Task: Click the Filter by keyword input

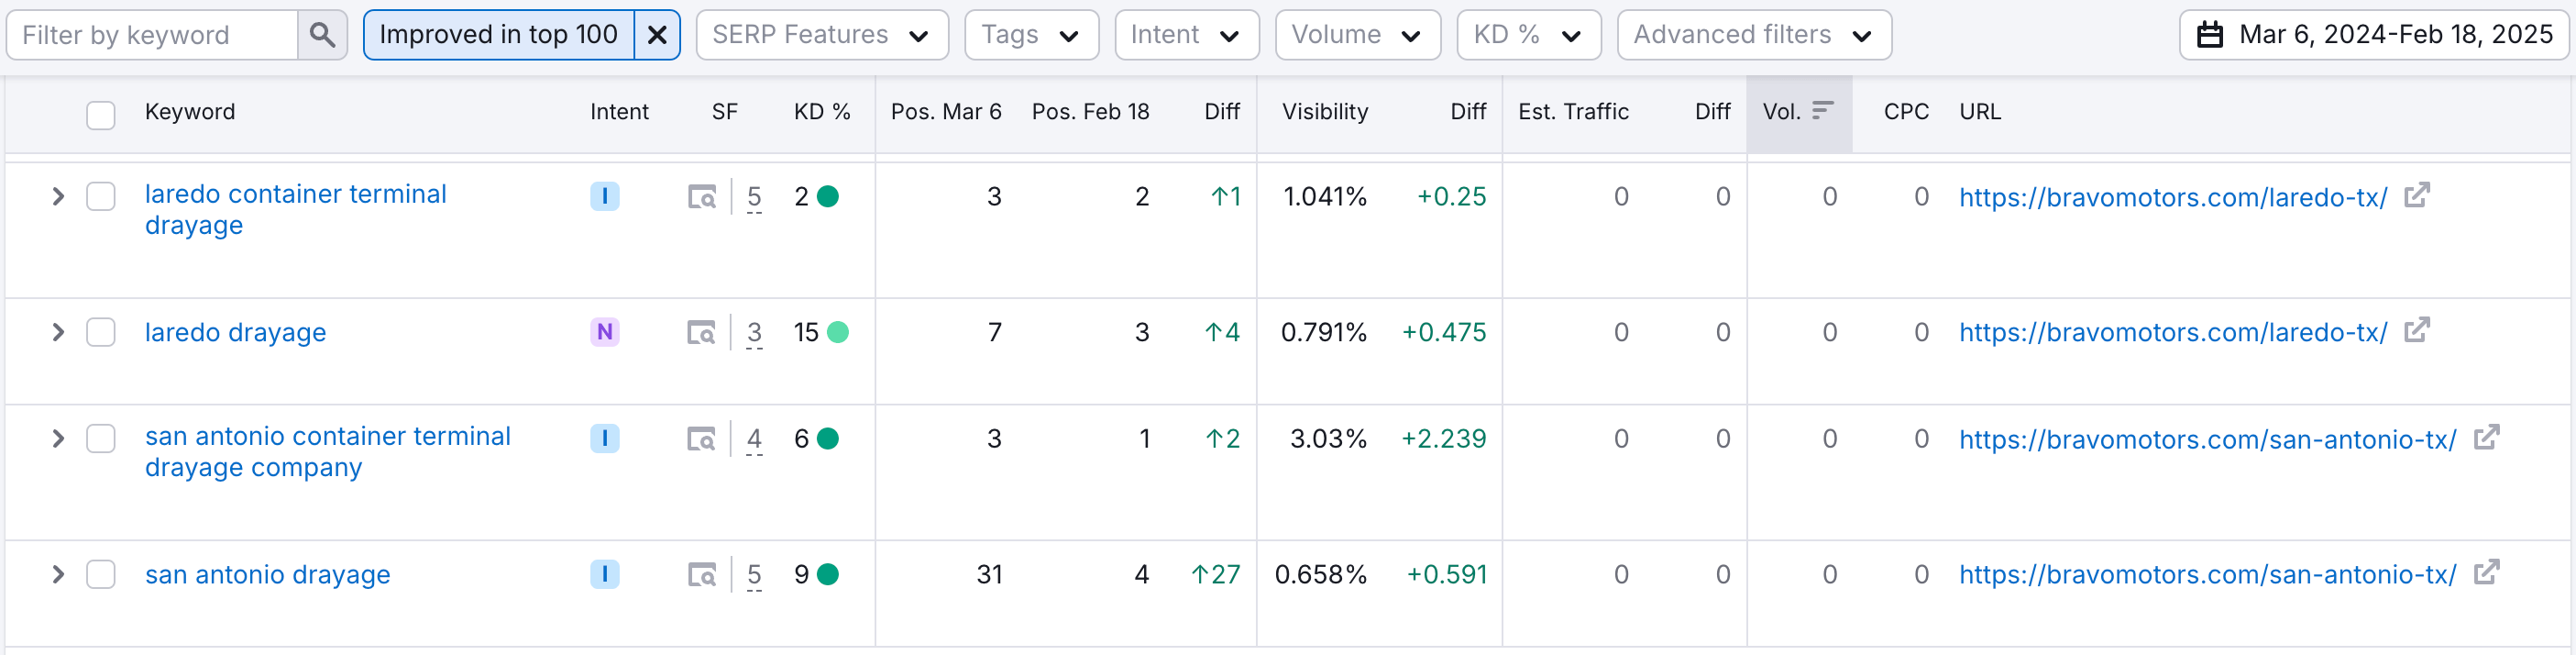Action: [153, 35]
